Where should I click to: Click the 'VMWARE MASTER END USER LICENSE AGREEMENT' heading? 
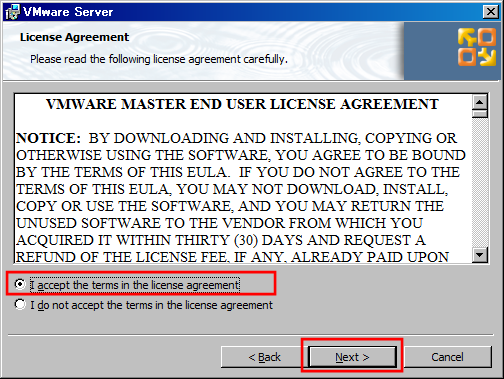[x=242, y=104]
